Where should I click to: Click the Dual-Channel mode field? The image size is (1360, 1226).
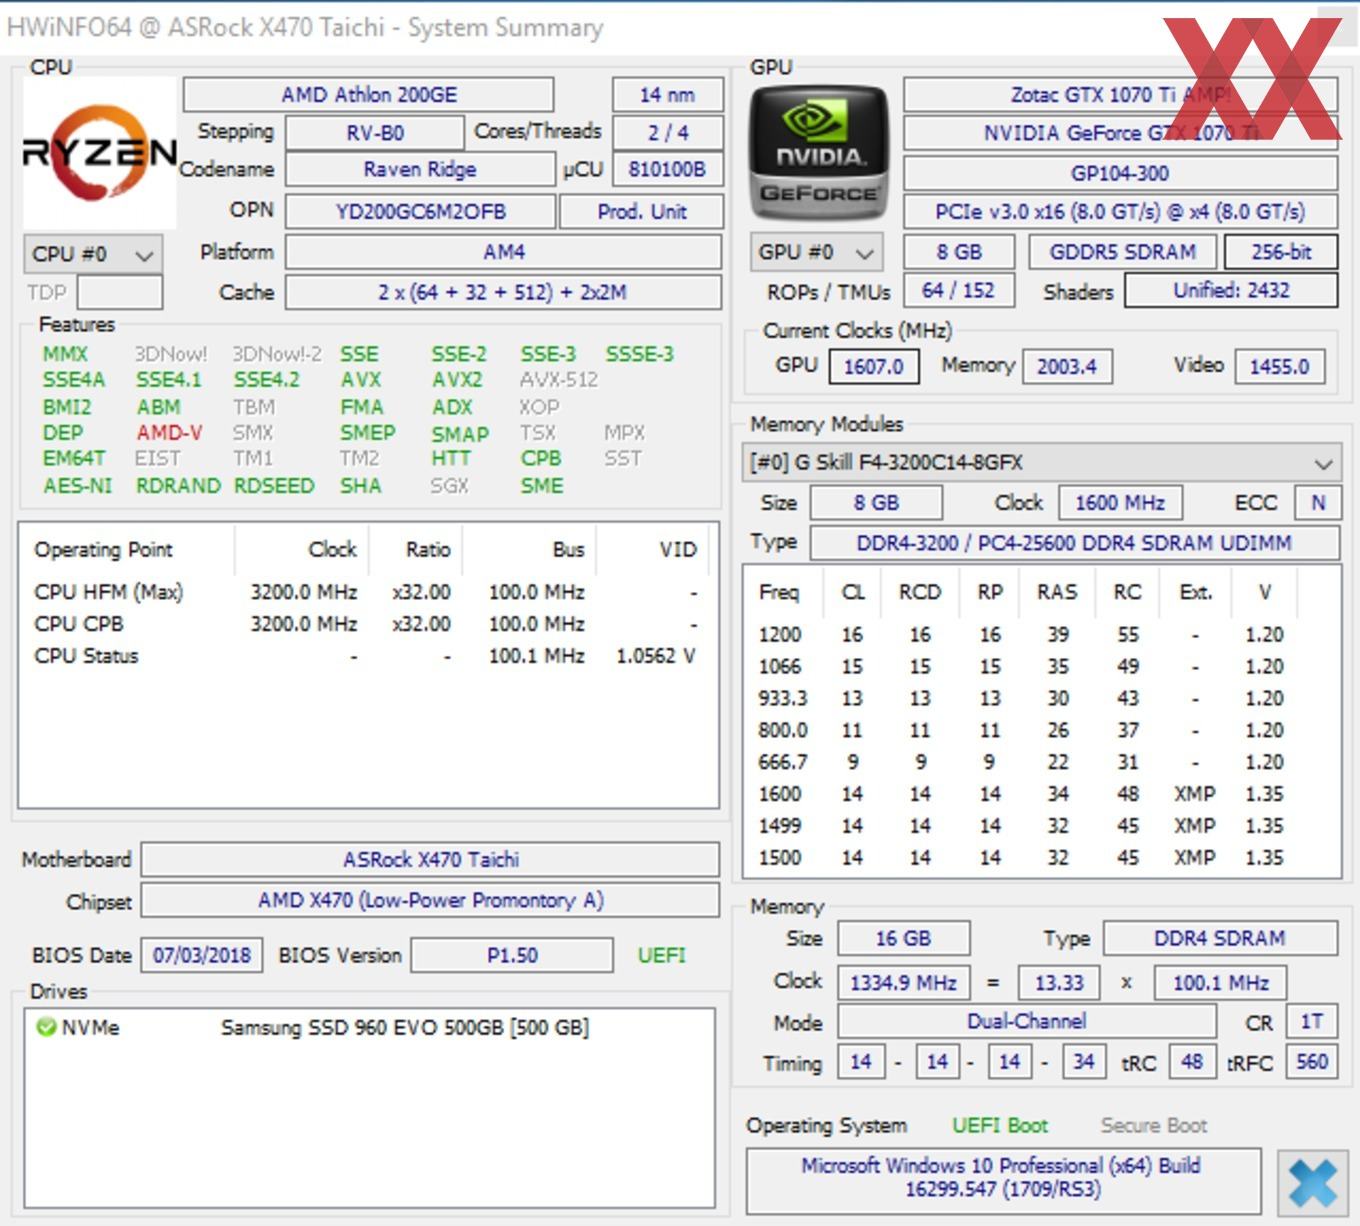coord(1027,1022)
